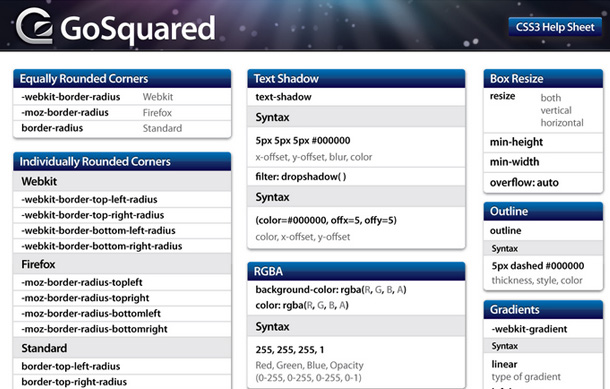Click the min-width row

click(x=543, y=162)
